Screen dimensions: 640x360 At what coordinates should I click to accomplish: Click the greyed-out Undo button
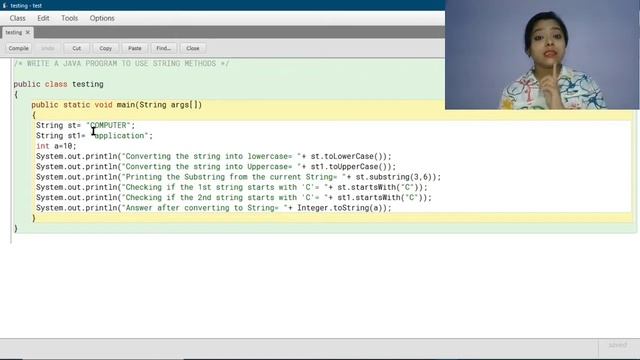pos(47,48)
